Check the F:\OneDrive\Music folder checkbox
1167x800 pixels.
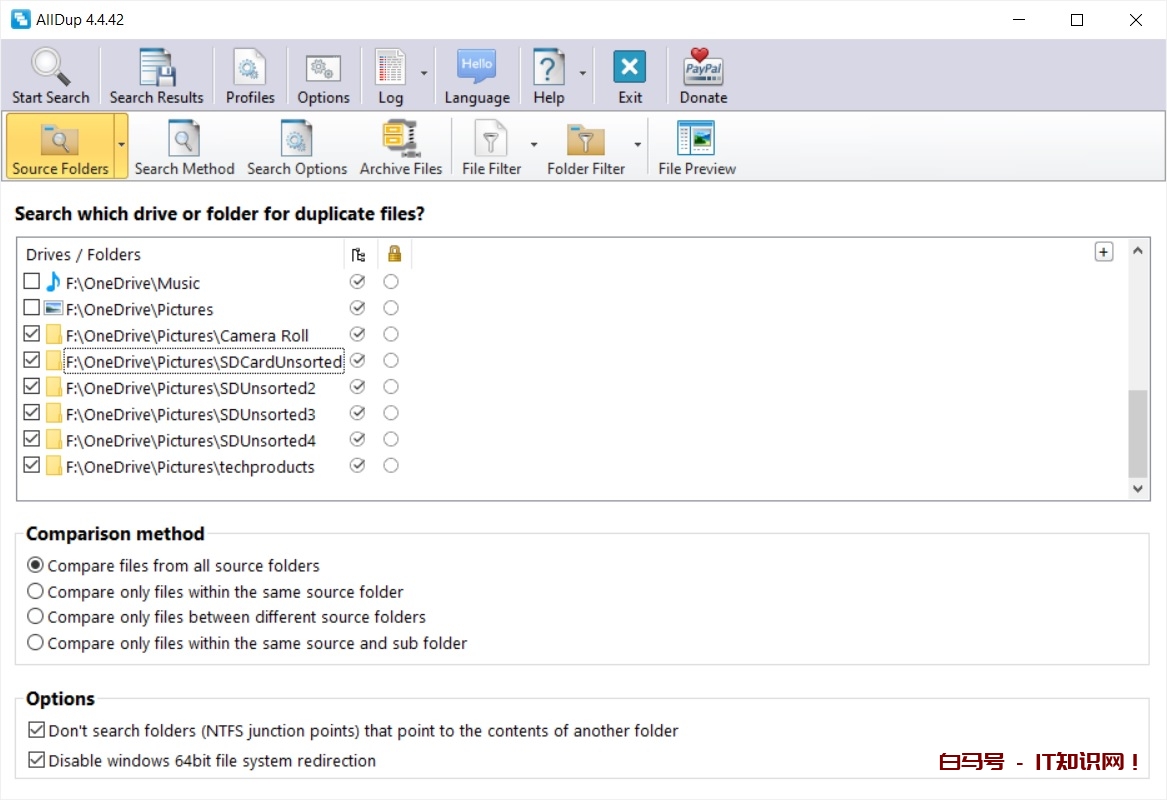[x=32, y=283]
